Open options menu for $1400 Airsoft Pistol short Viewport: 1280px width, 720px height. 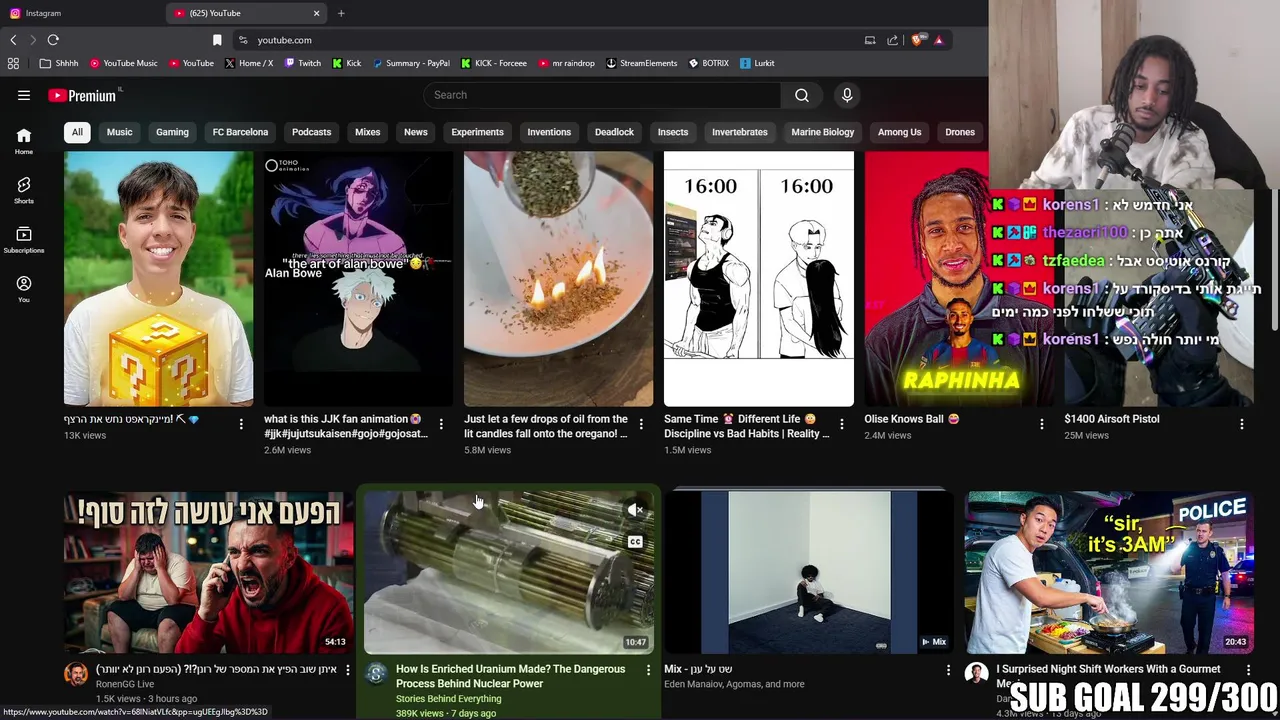[1241, 424]
